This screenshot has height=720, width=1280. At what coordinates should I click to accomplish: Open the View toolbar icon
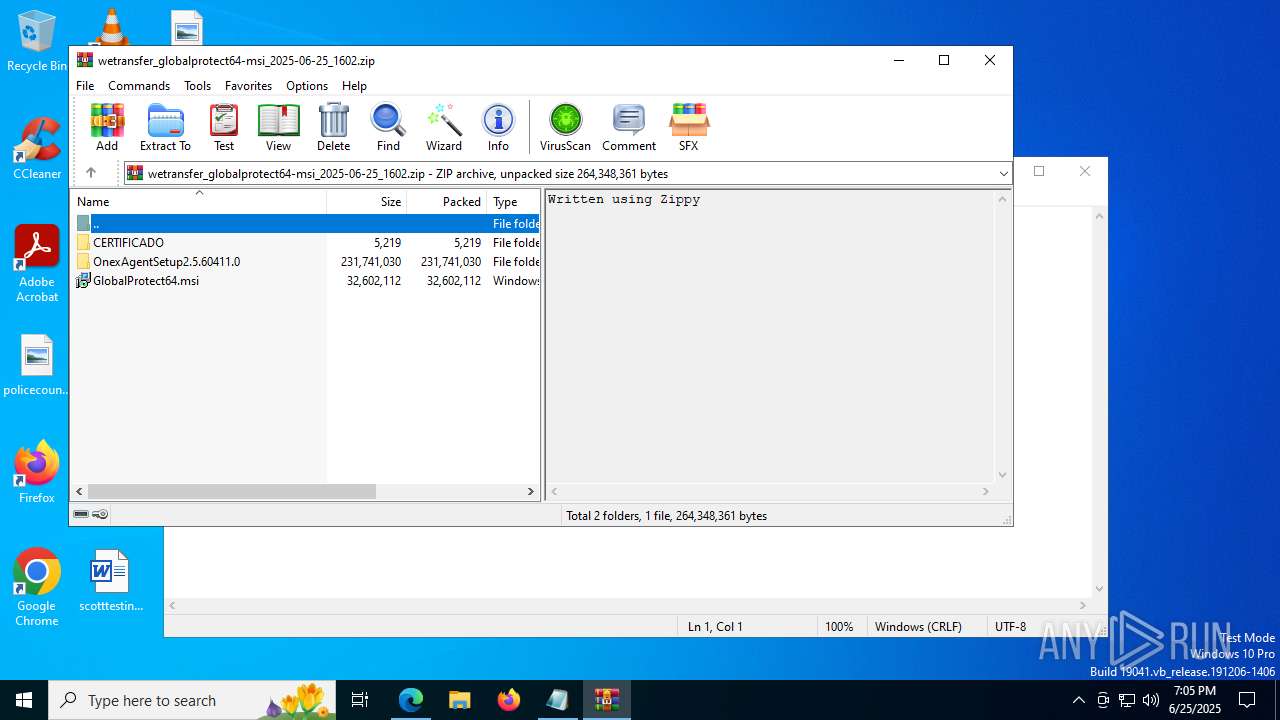pyautogui.click(x=278, y=127)
